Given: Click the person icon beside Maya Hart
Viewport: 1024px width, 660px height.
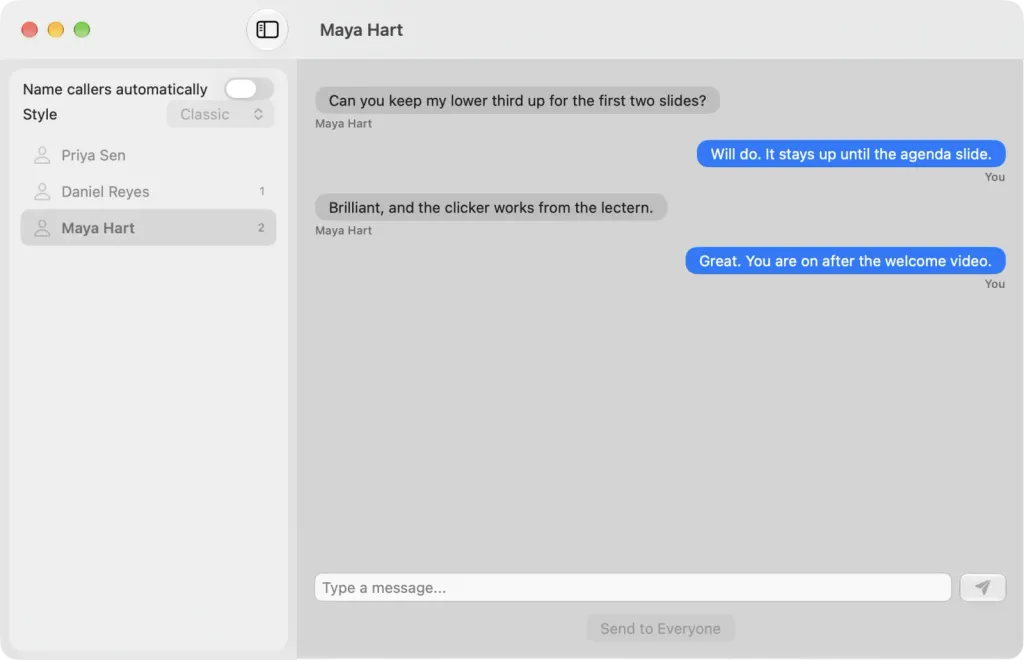Looking at the screenshot, I should 42,228.
